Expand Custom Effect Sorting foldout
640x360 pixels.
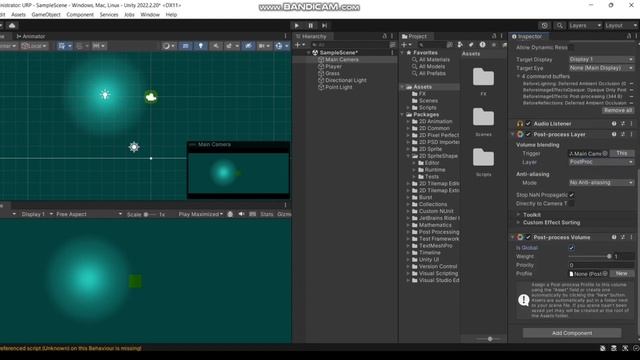[x=518, y=222]
